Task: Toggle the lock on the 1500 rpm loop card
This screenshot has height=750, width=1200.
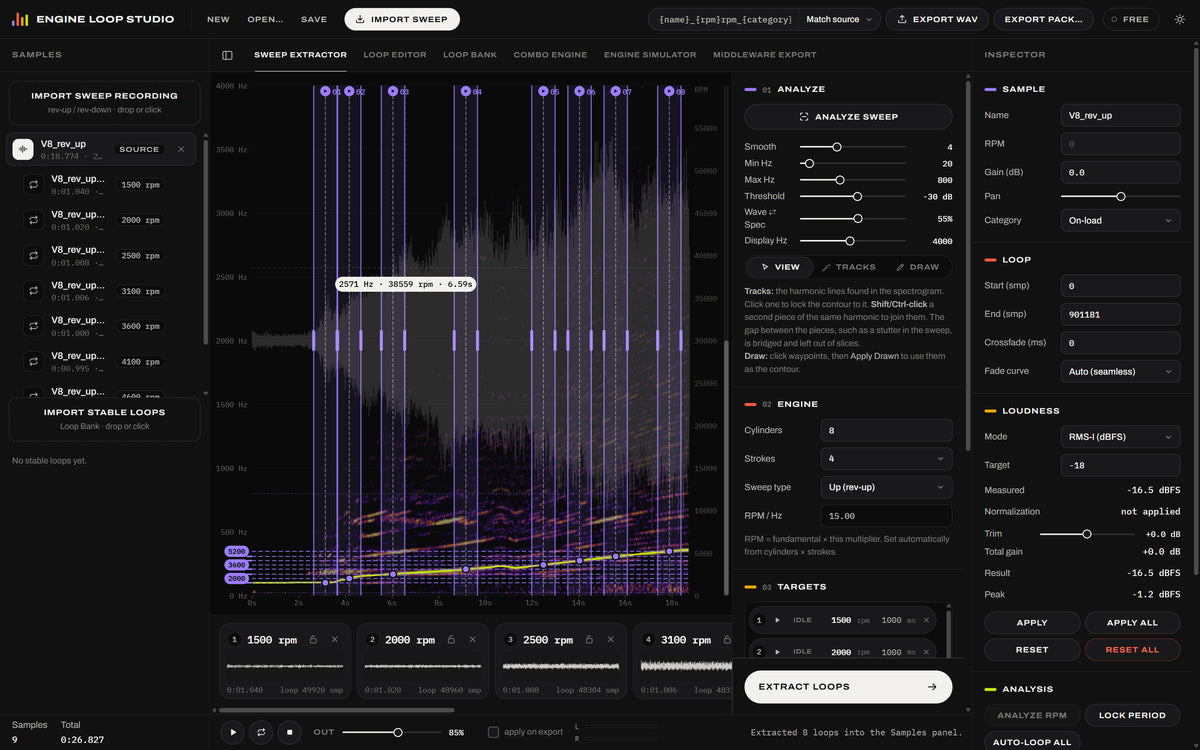Action: 312,640
